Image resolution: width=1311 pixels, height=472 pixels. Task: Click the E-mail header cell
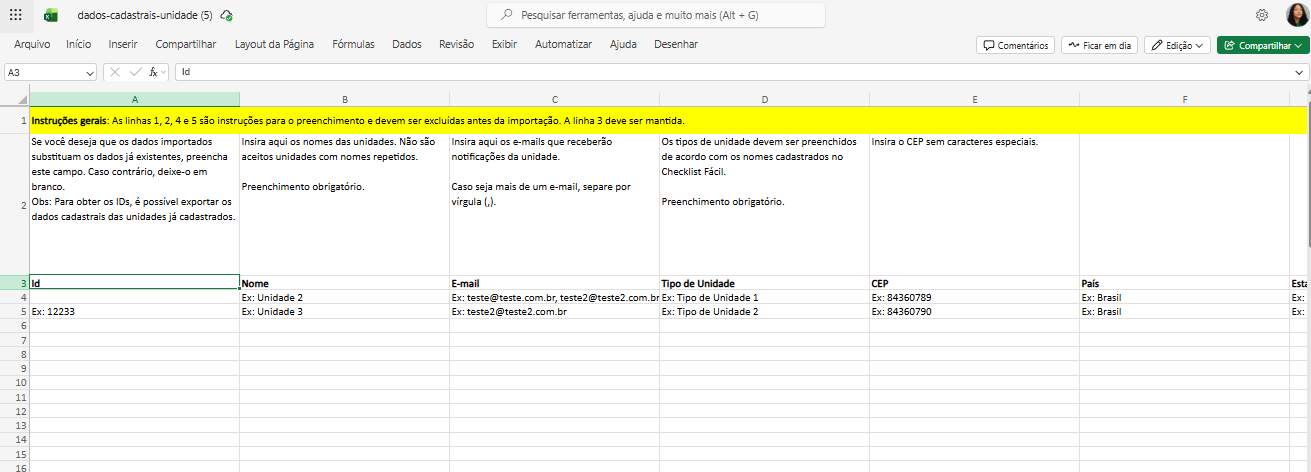pyautogui.click(x=554, y=283)
